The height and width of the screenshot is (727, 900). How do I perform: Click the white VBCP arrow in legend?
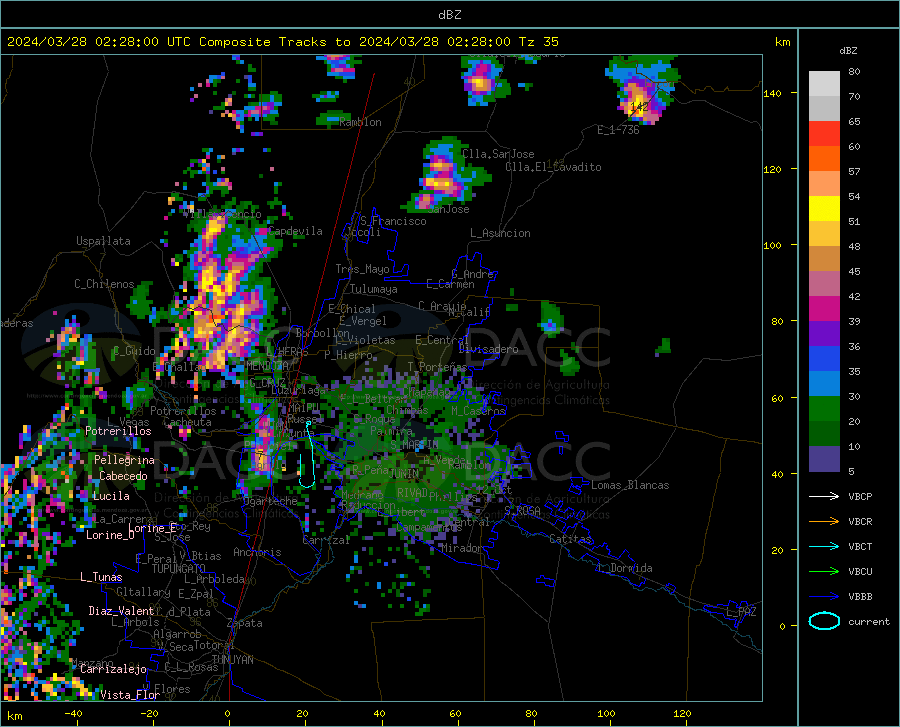[824, 496]
